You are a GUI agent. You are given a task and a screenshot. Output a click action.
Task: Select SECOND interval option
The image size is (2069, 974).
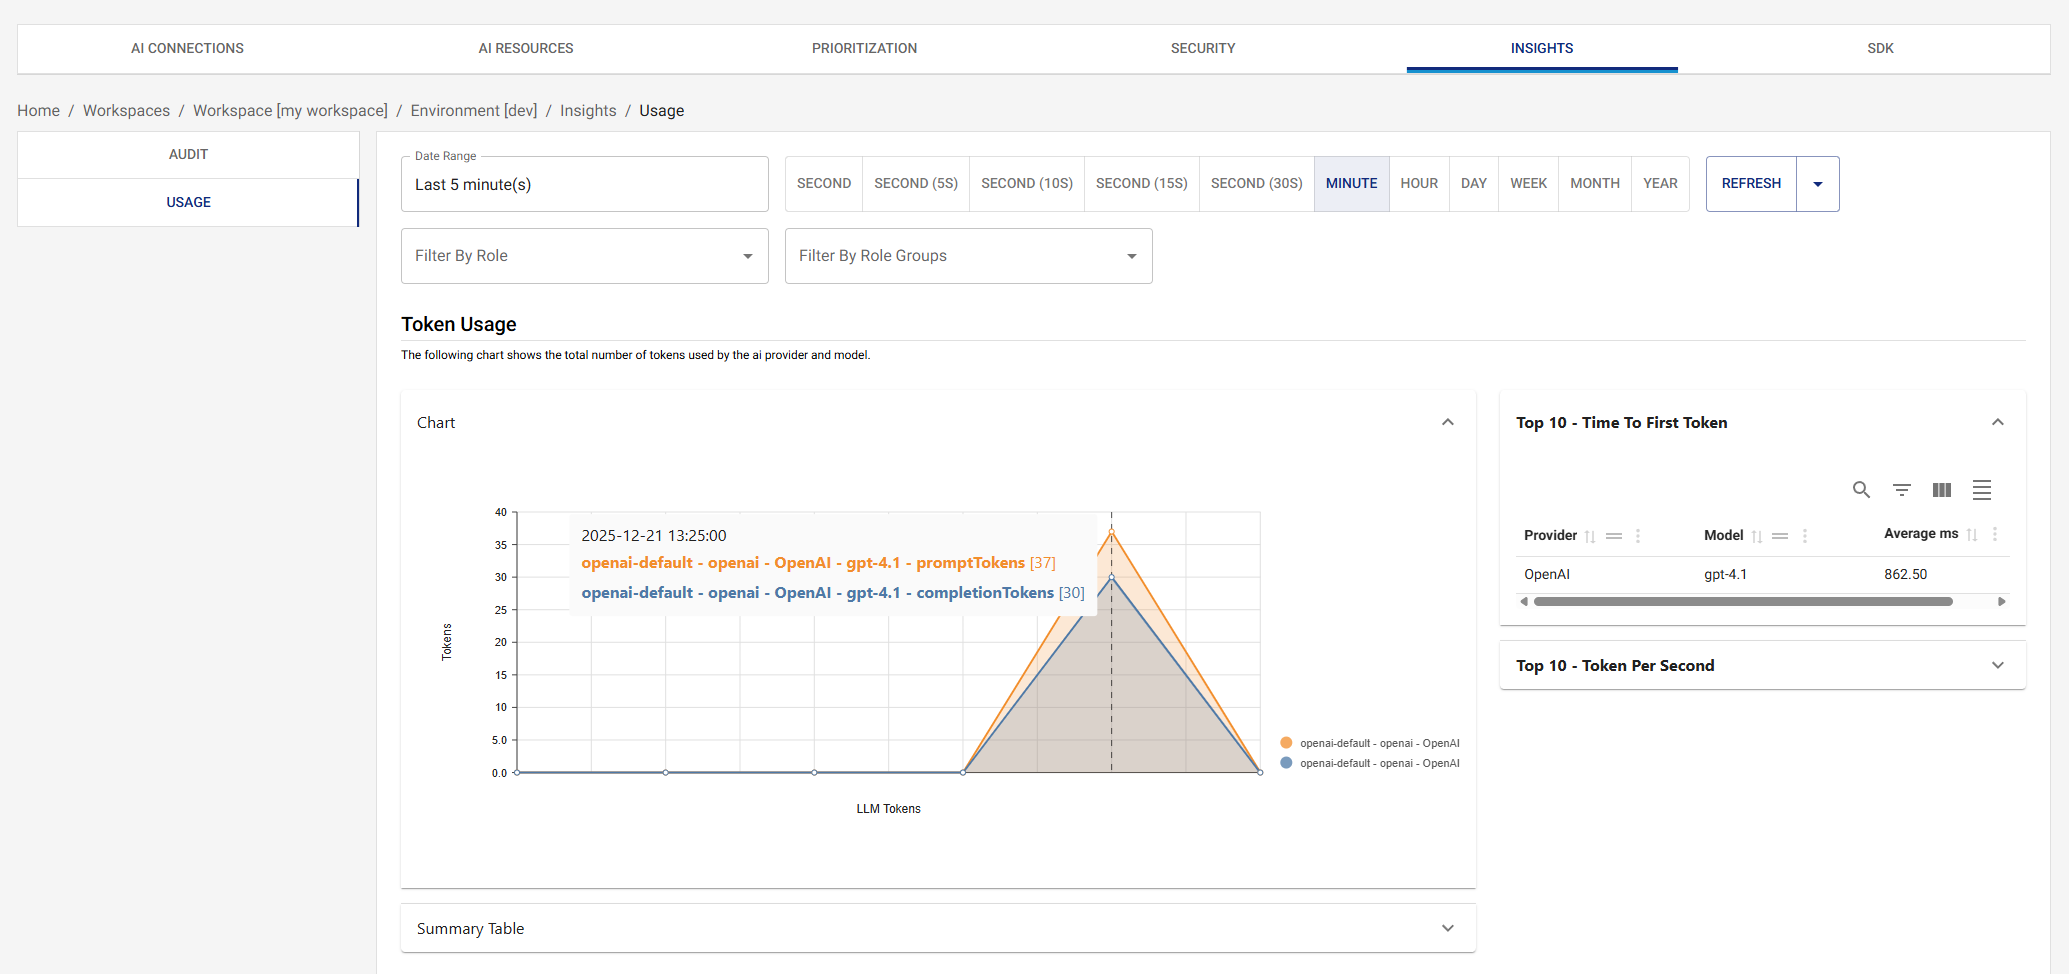point(824,184)
